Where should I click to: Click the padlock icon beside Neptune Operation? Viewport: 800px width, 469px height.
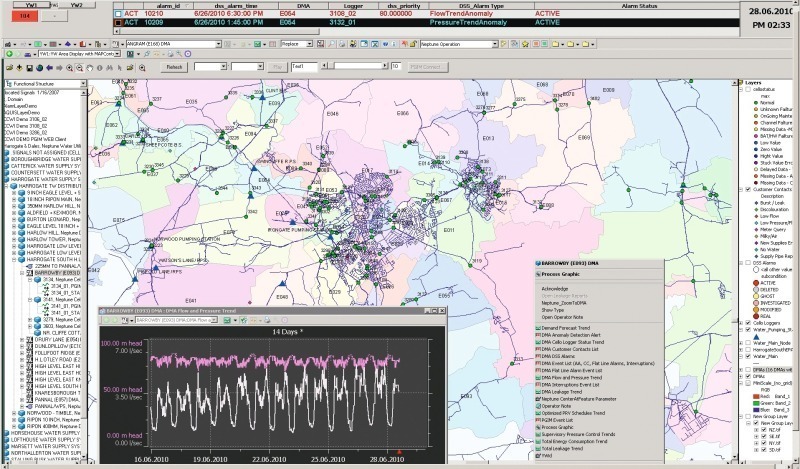tap(413, 44)
